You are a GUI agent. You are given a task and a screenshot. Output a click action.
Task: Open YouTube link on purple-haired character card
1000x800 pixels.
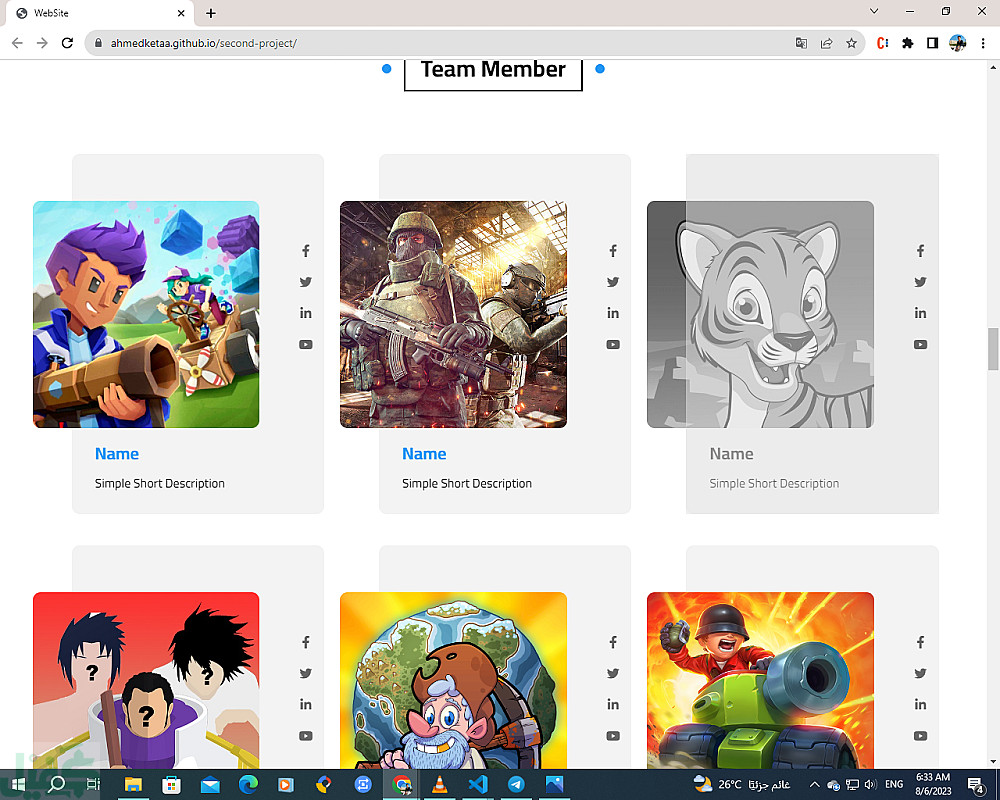[x=305, y=344]
